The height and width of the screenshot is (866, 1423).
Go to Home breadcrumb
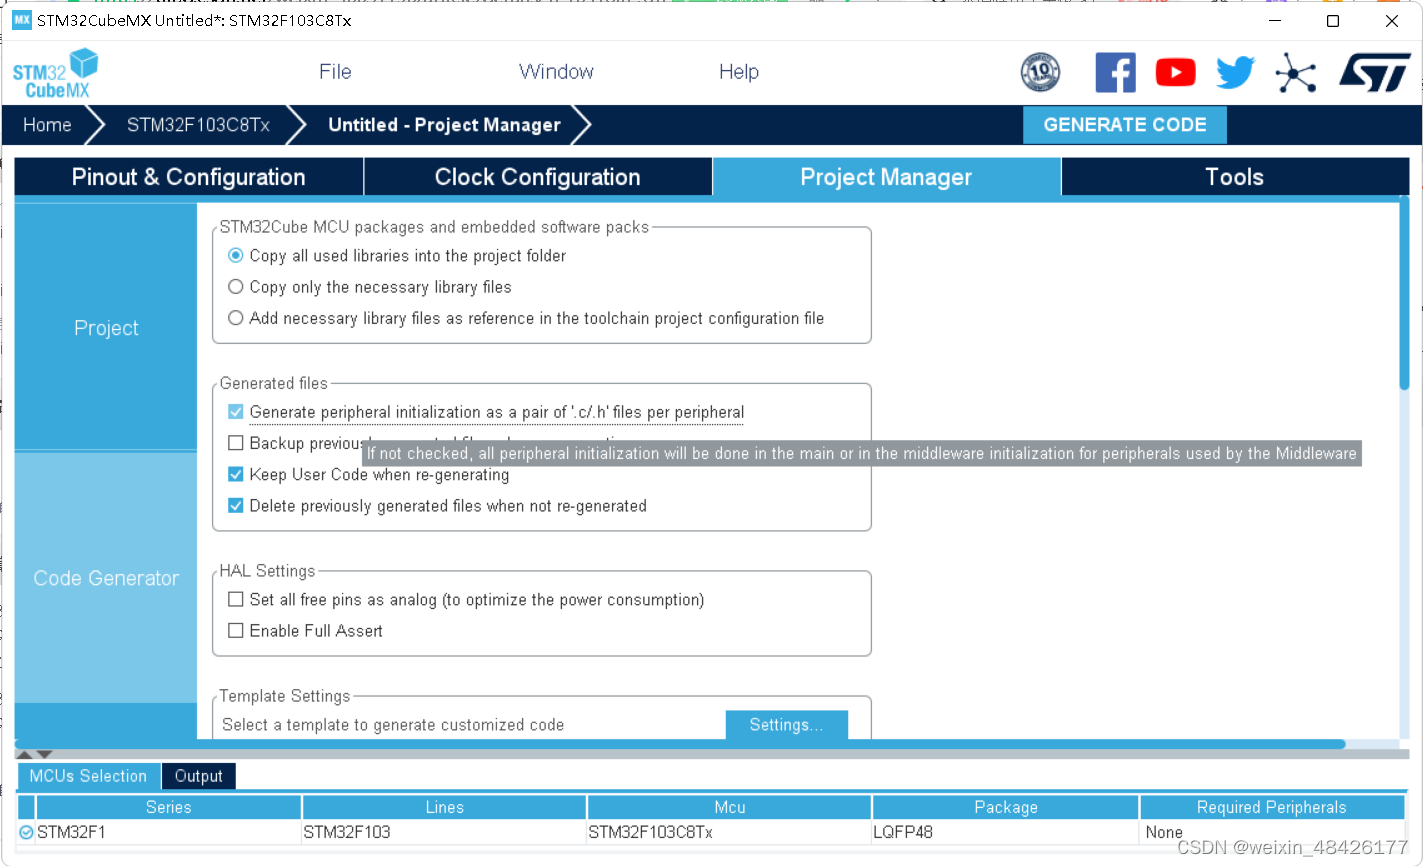(x=47, y=125)
